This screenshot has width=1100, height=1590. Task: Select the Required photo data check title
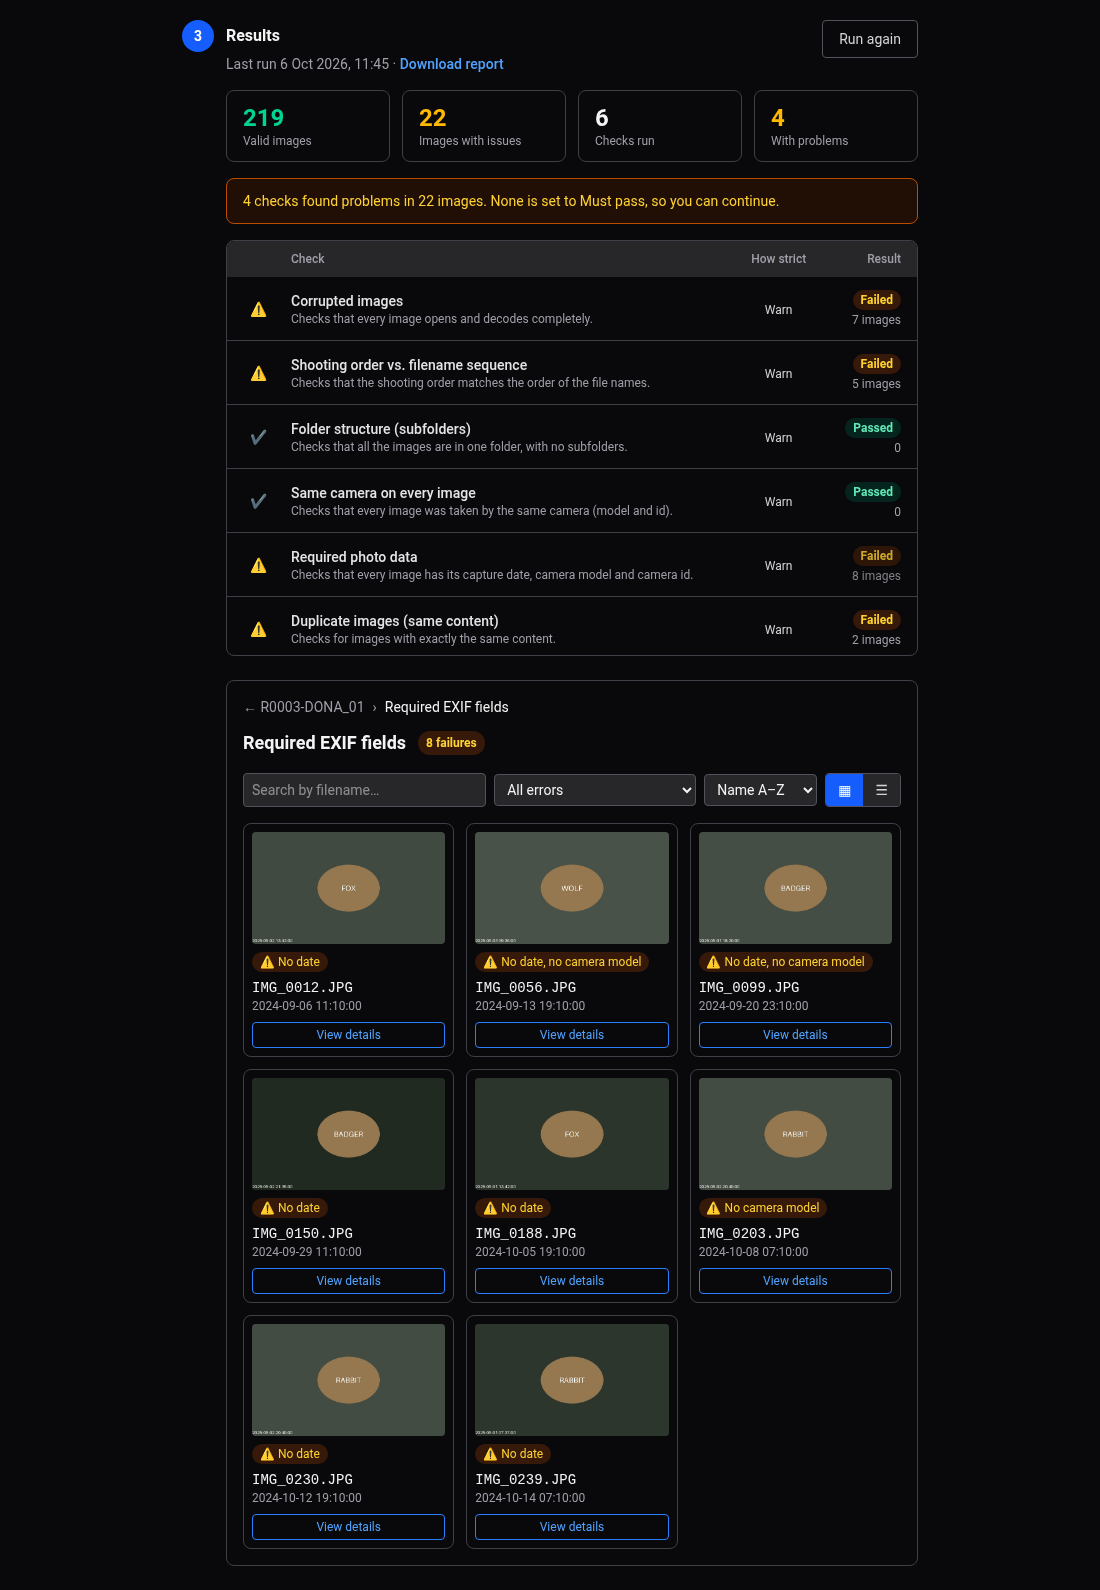pos(354,557)
